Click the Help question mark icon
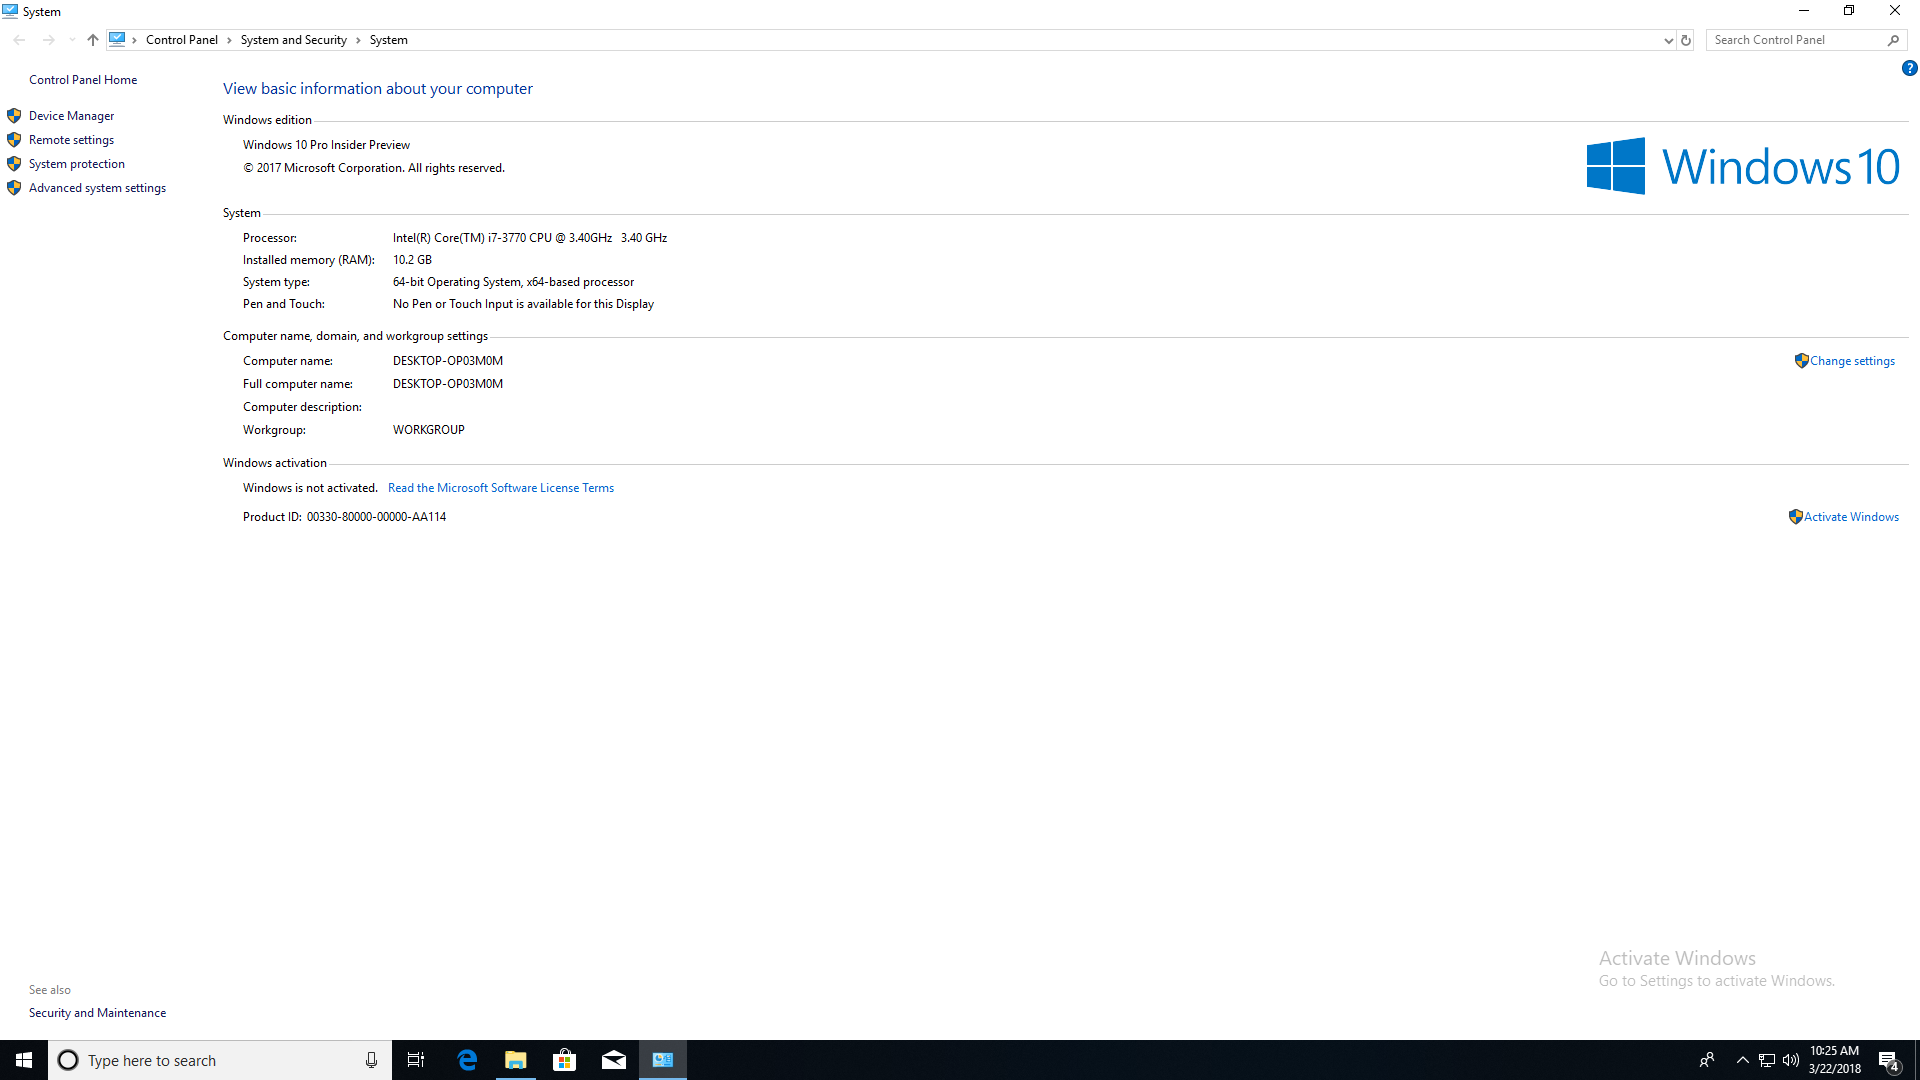 (x=1909, y=68)
